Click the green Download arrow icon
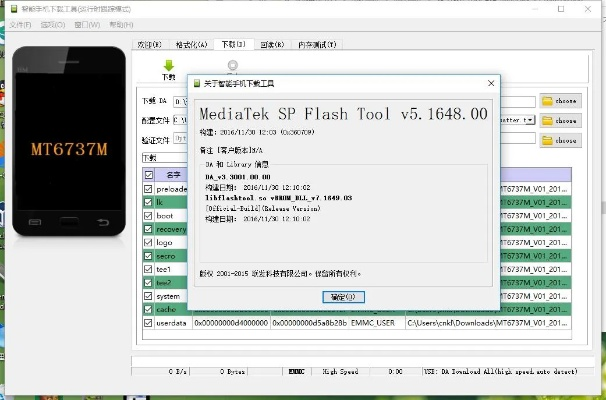Screen dimensions: 606x400 click(x=167, y=65)
